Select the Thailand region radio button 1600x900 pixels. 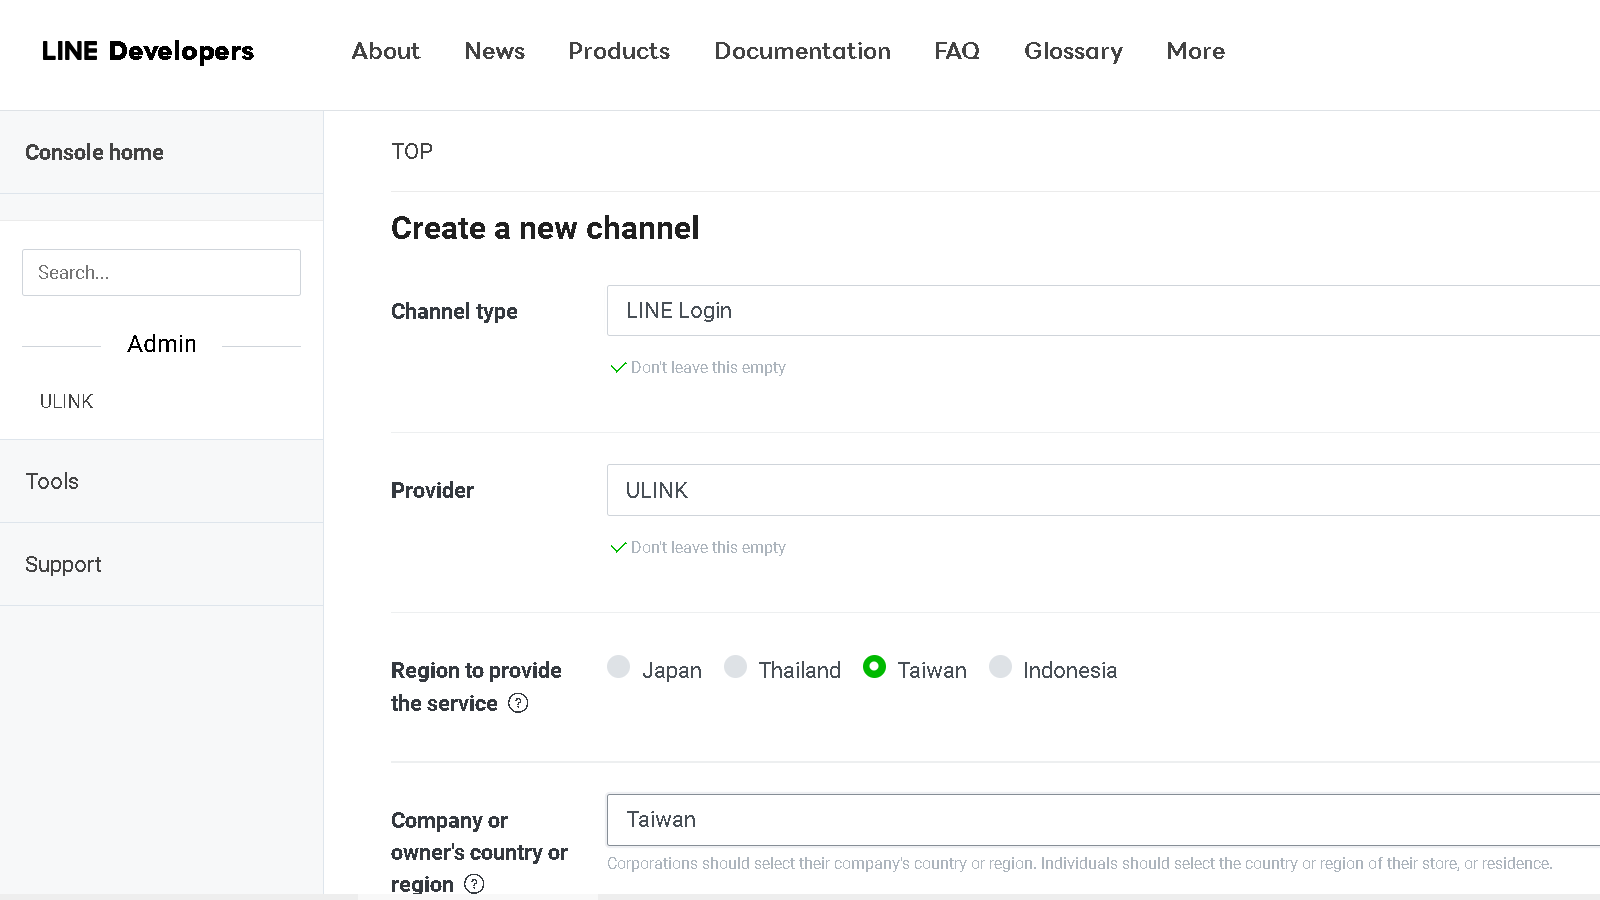[x=736, y=667]
